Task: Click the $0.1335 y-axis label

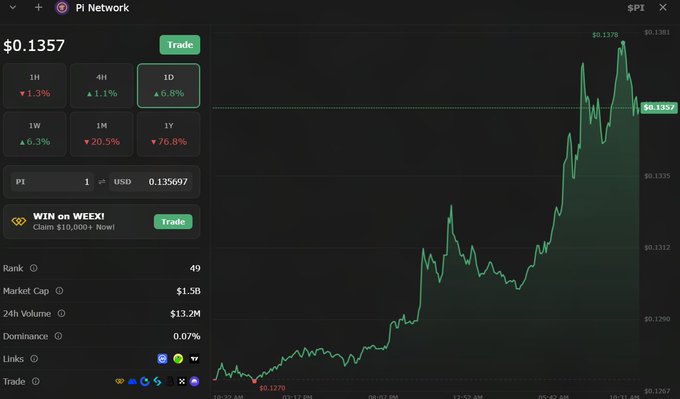Action: [657, 176]
